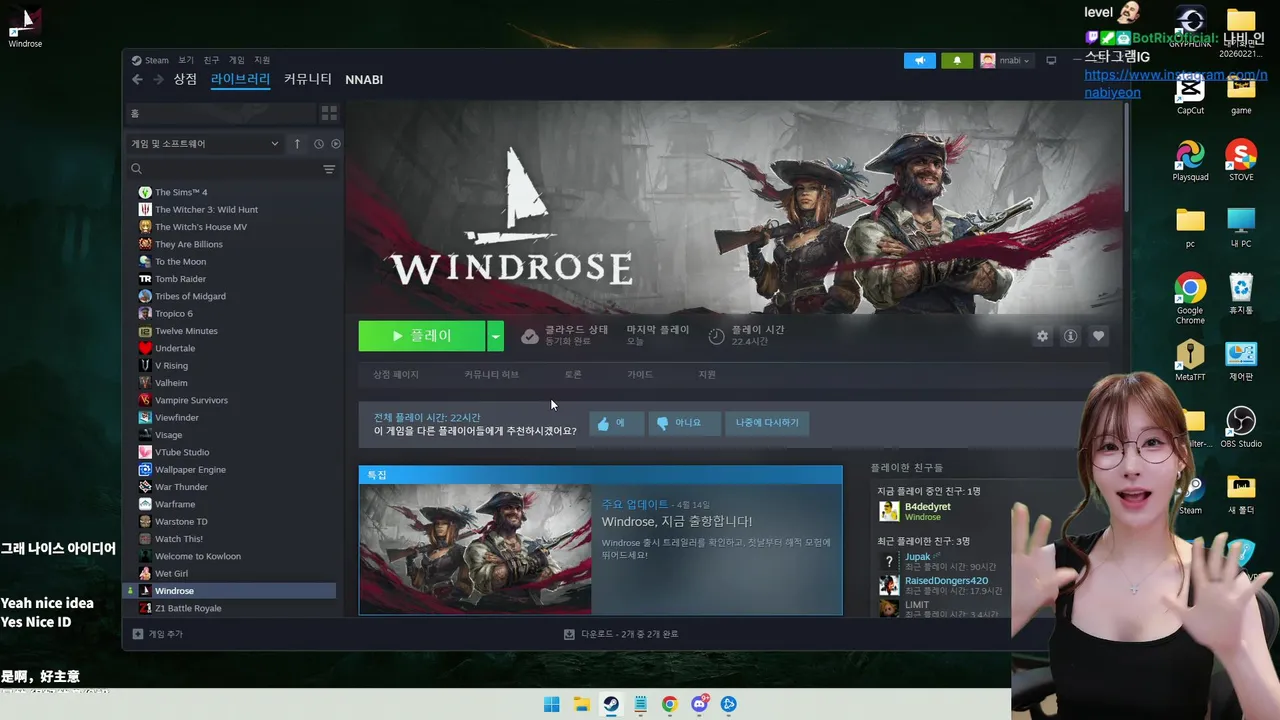Open the 지원 game tab under Windrose
Image resolution: width=1280 pixels, height=720 pixels.
click(707, 374)
